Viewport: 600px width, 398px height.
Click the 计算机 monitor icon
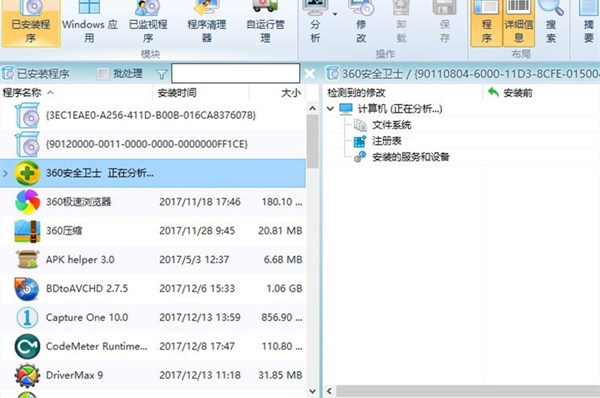(x=346, y=109)
